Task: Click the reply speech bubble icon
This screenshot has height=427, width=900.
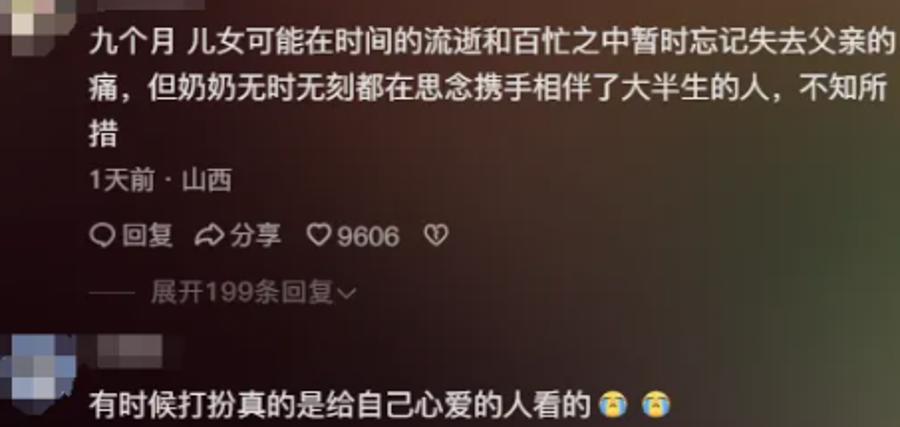Action: tap(103, 235)
